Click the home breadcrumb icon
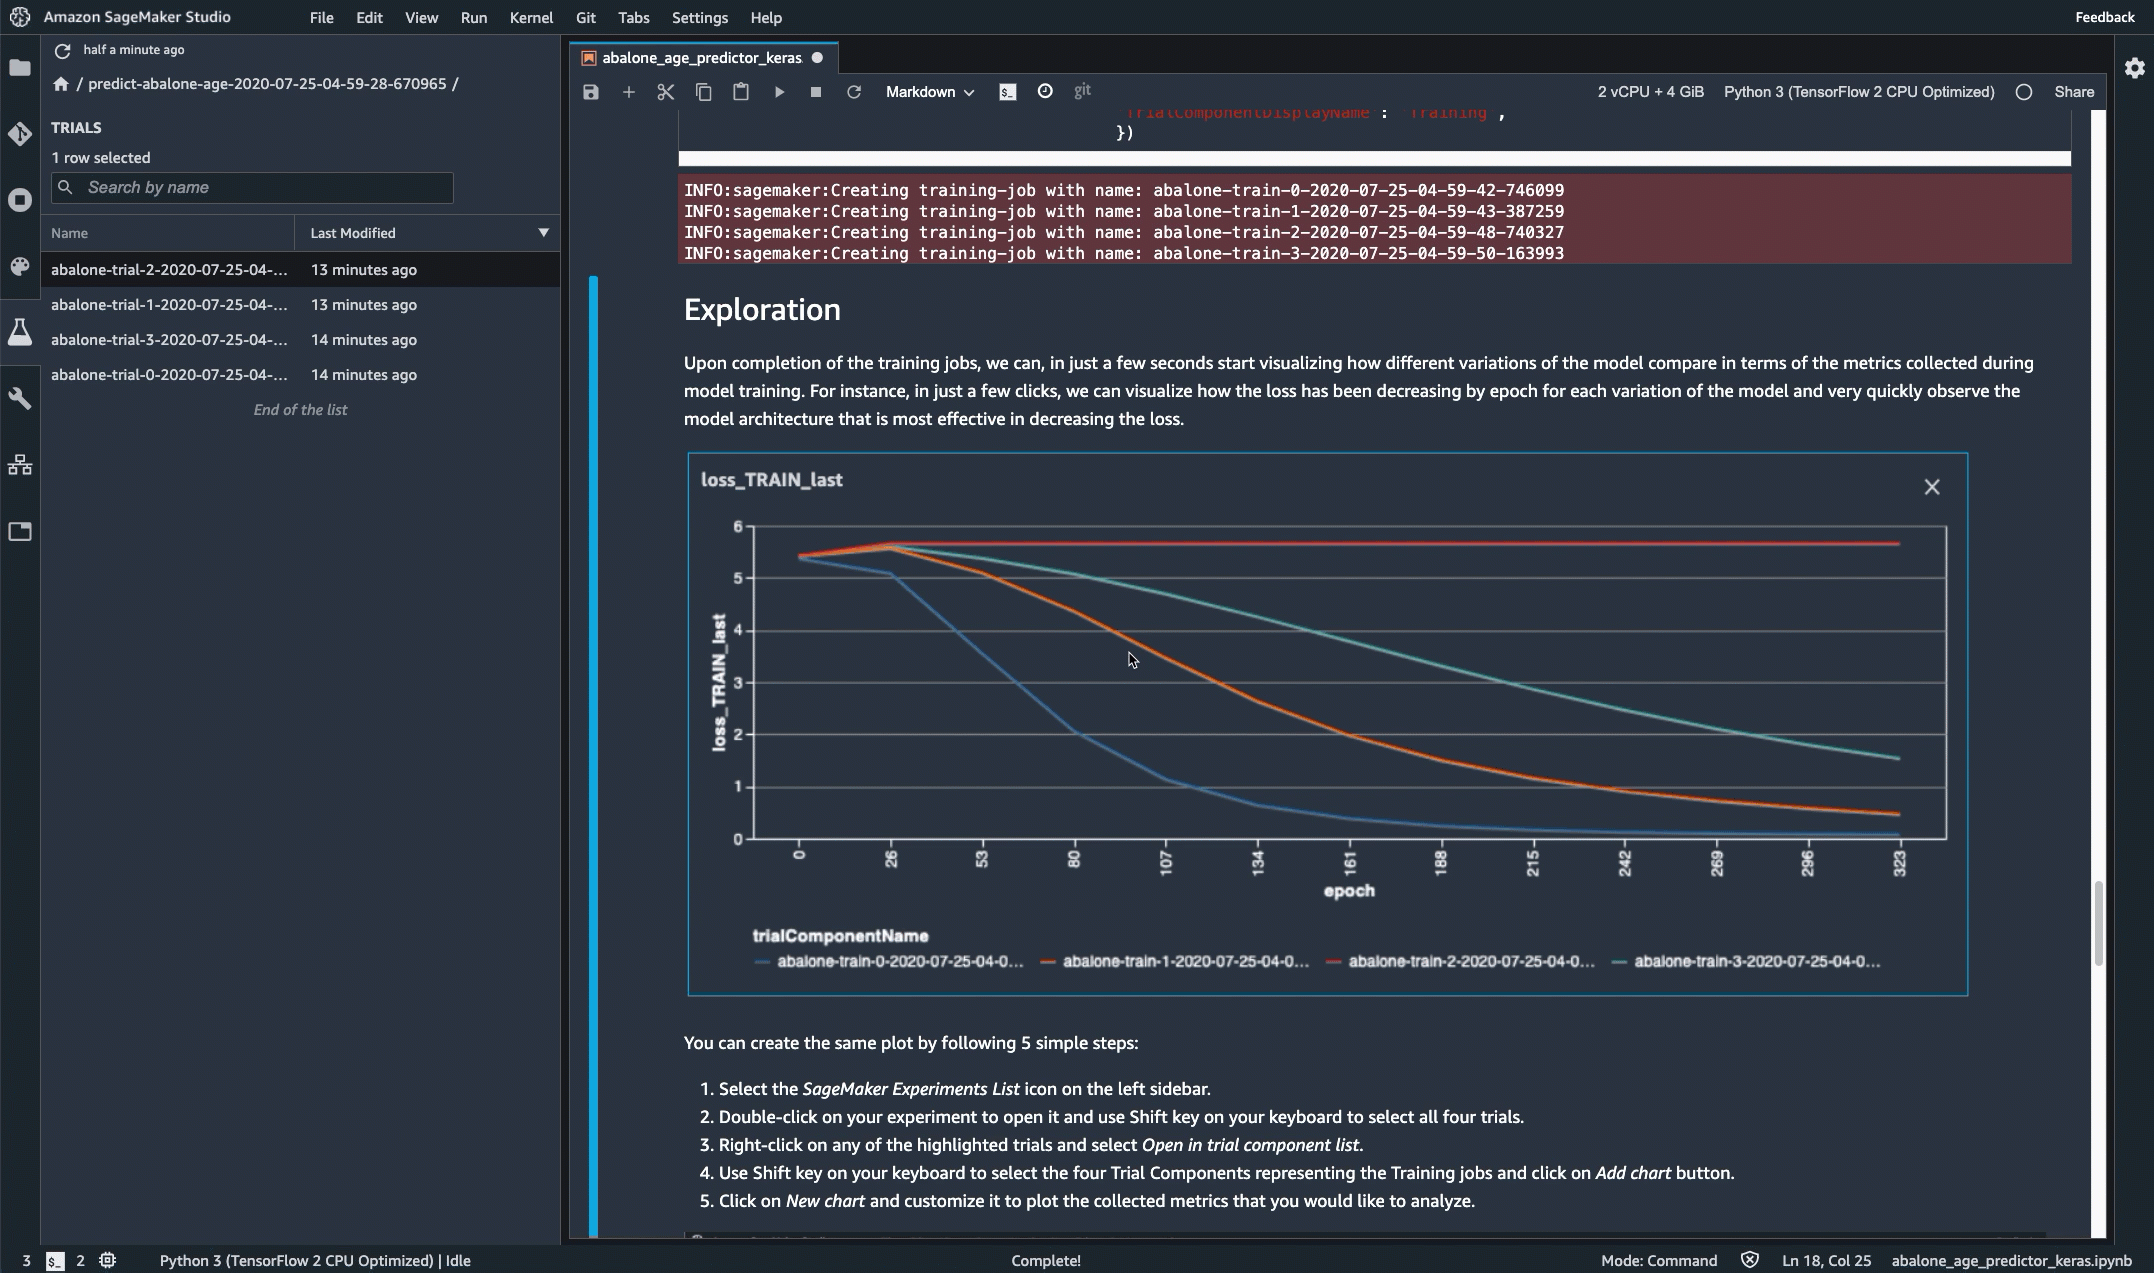Viewport: 2154px width, 1273px height. (61, 84)
